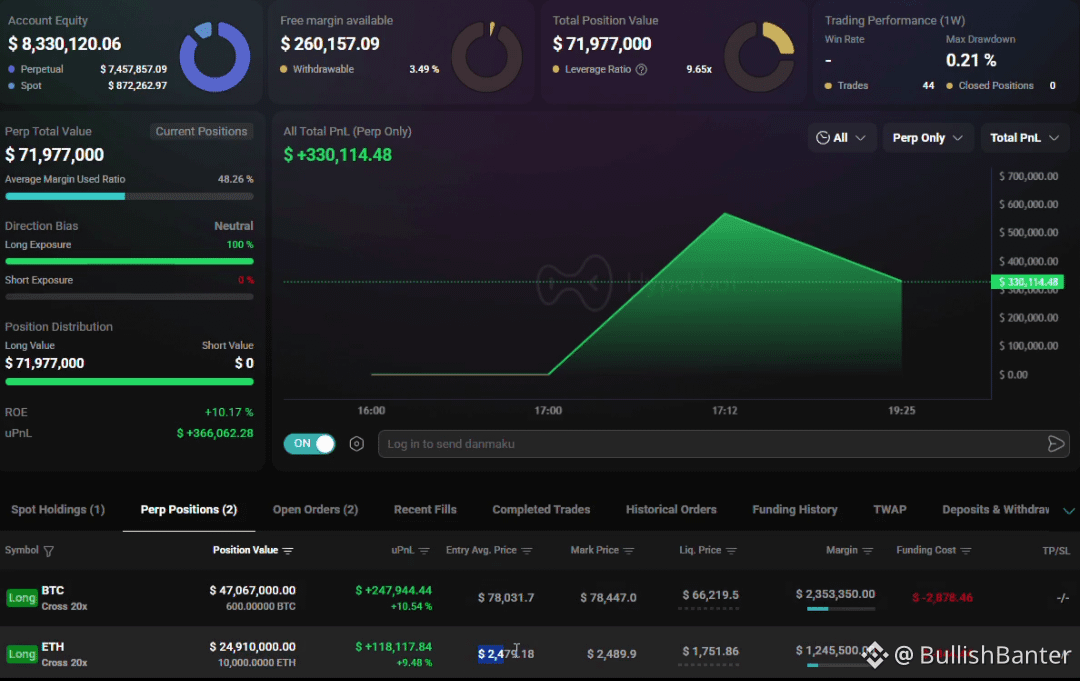1080x681 pixels.
Task: Click the send danmaku arrow icon
Action: [x=1055, y=444]
